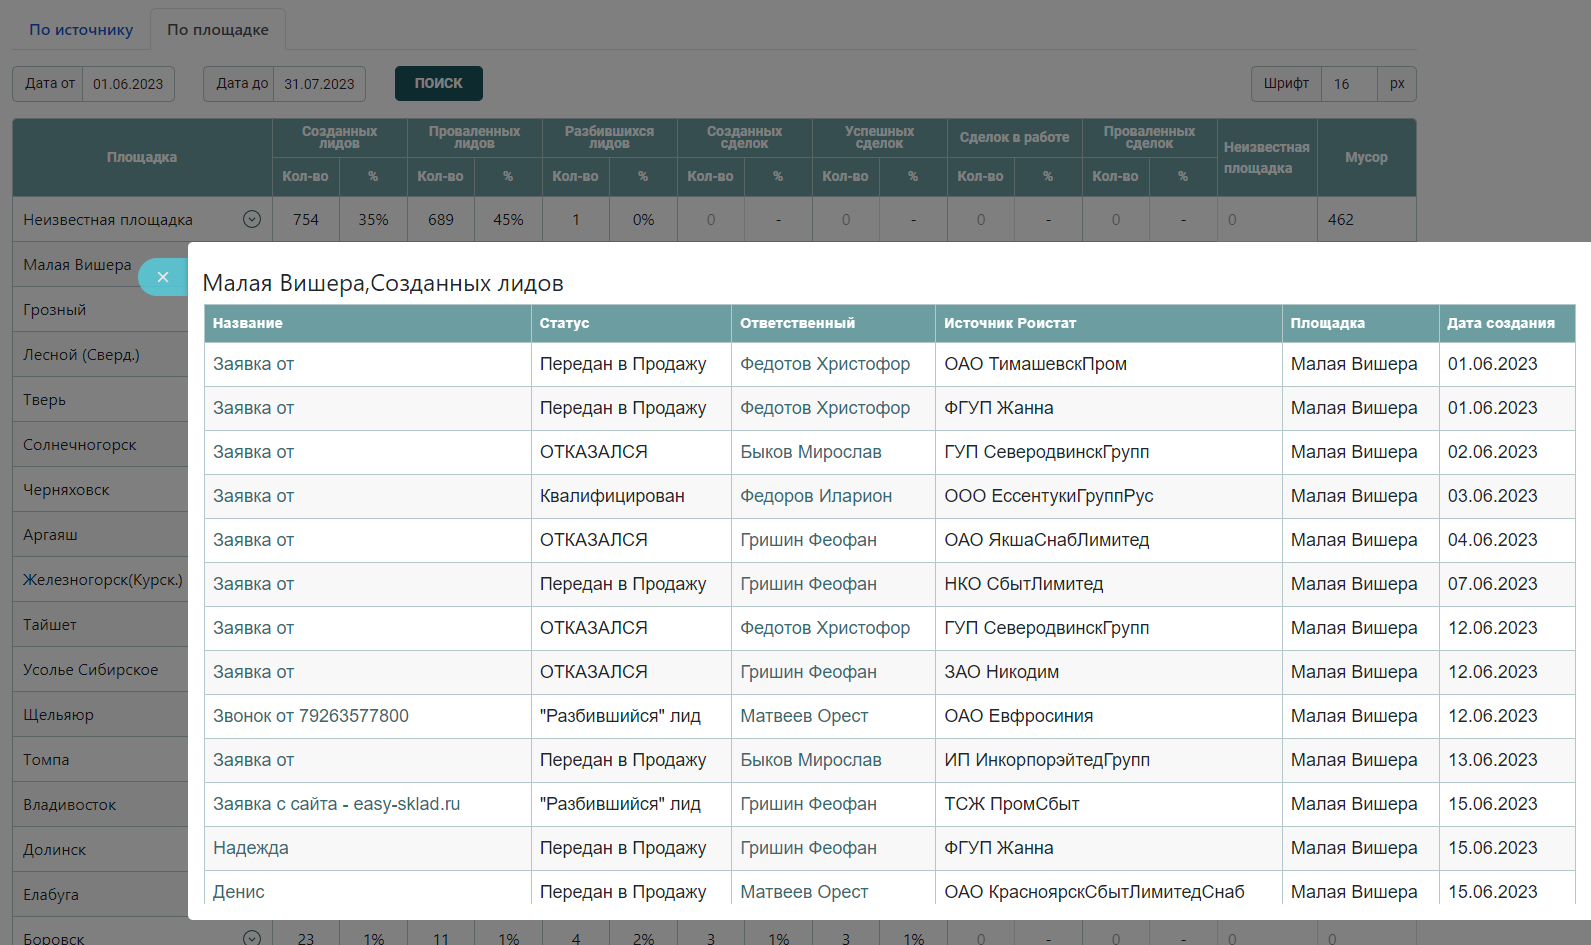Change the Шрифт font size value
Screen dimensions: 1591x945
(x=1348, y=84)
